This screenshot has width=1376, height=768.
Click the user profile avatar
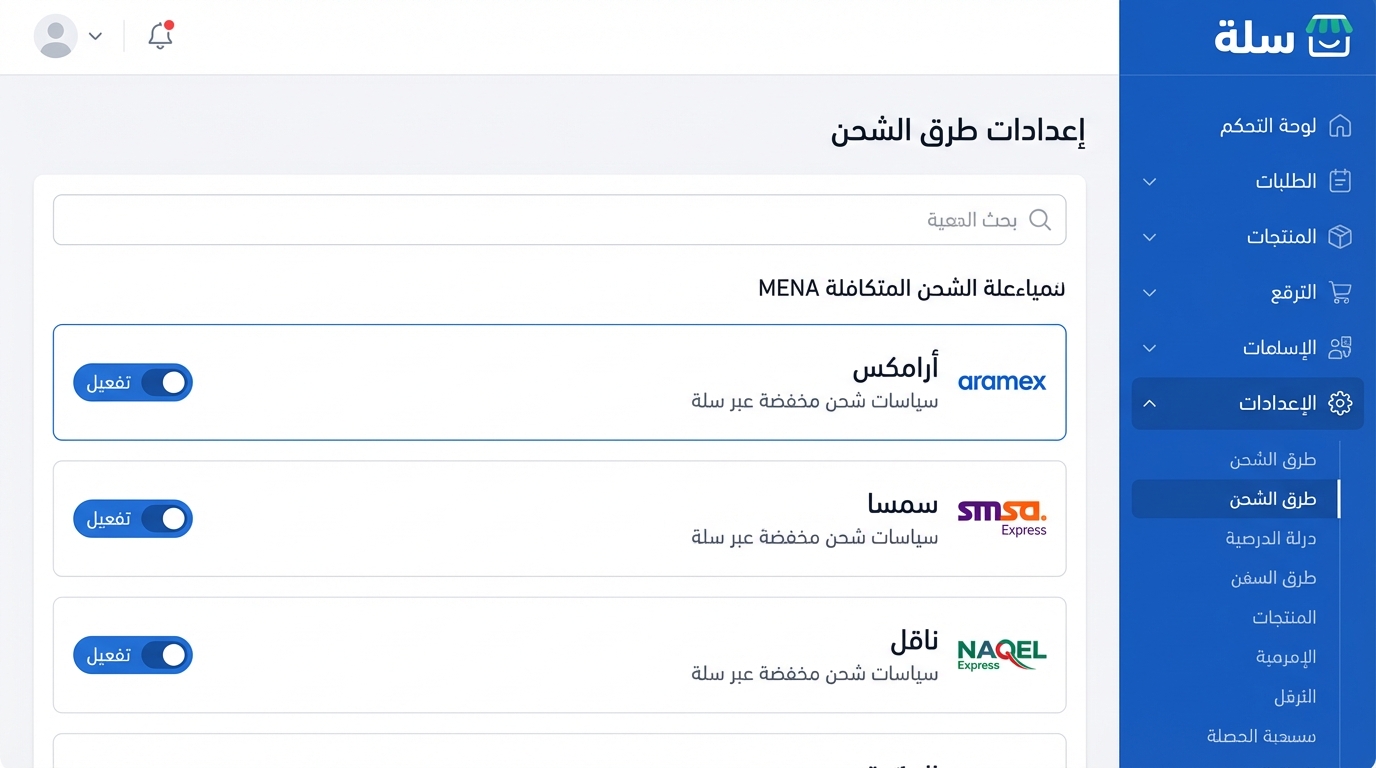coord(56,36)
